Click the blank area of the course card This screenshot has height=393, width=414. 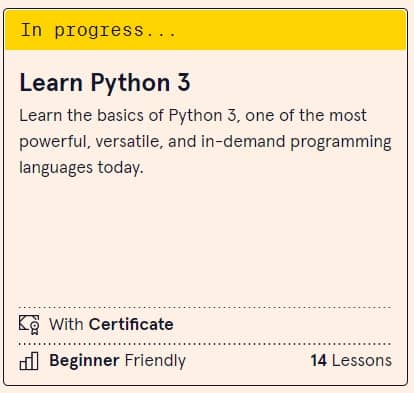[205, 242]
